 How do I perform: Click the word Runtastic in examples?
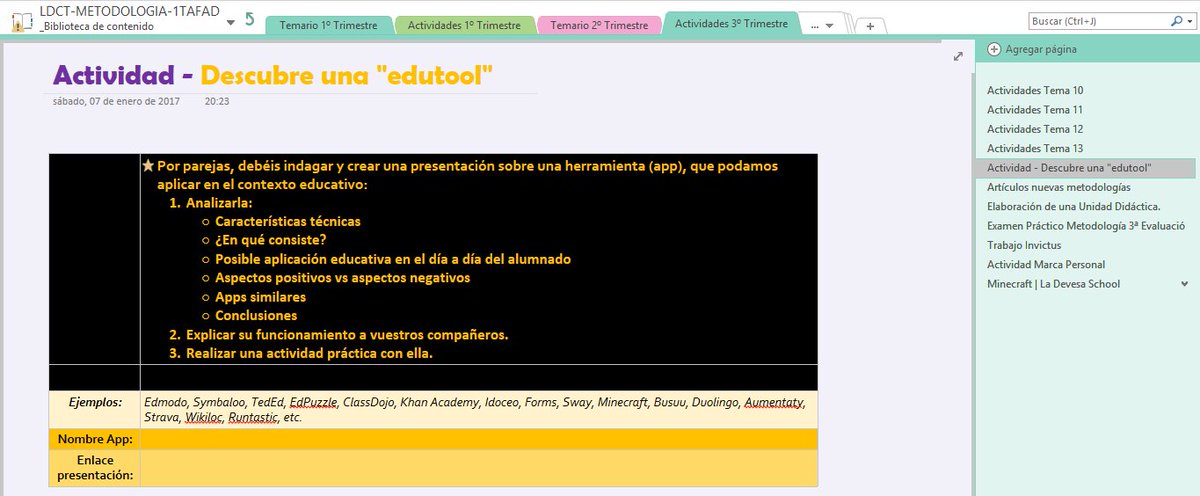click(251, 417)
